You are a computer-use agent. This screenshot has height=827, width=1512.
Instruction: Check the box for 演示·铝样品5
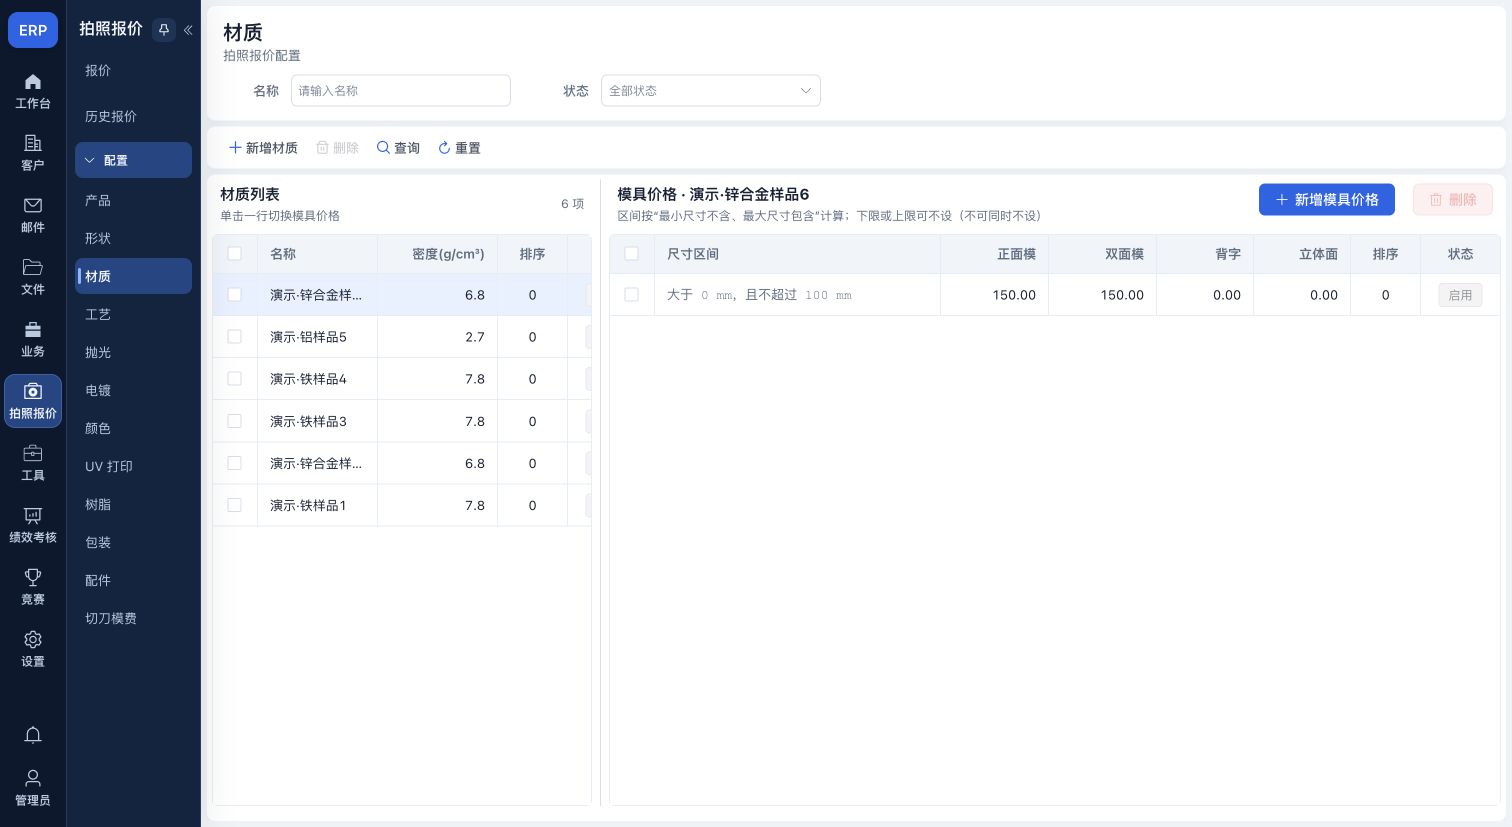click(235, 337)
